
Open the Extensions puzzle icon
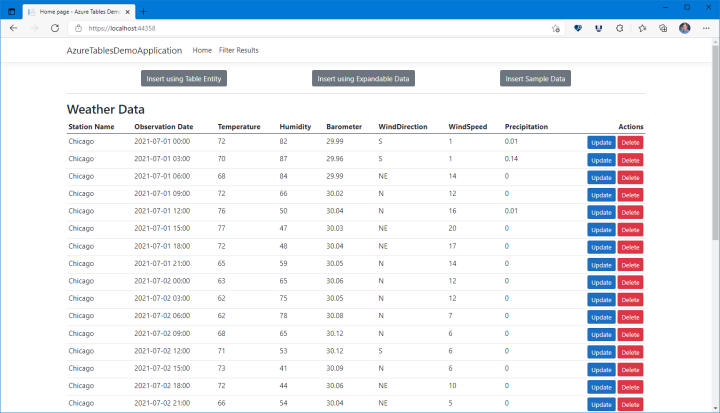pyautogui.click(x=620, y=29)
